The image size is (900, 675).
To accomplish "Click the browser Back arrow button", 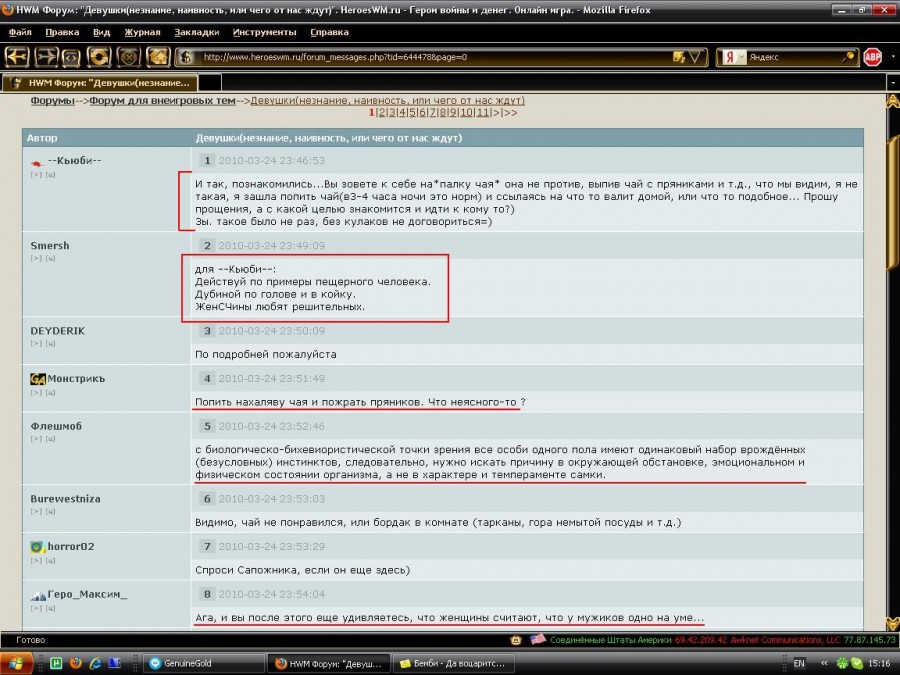I will pyautogui.click(x=19, y=56).
